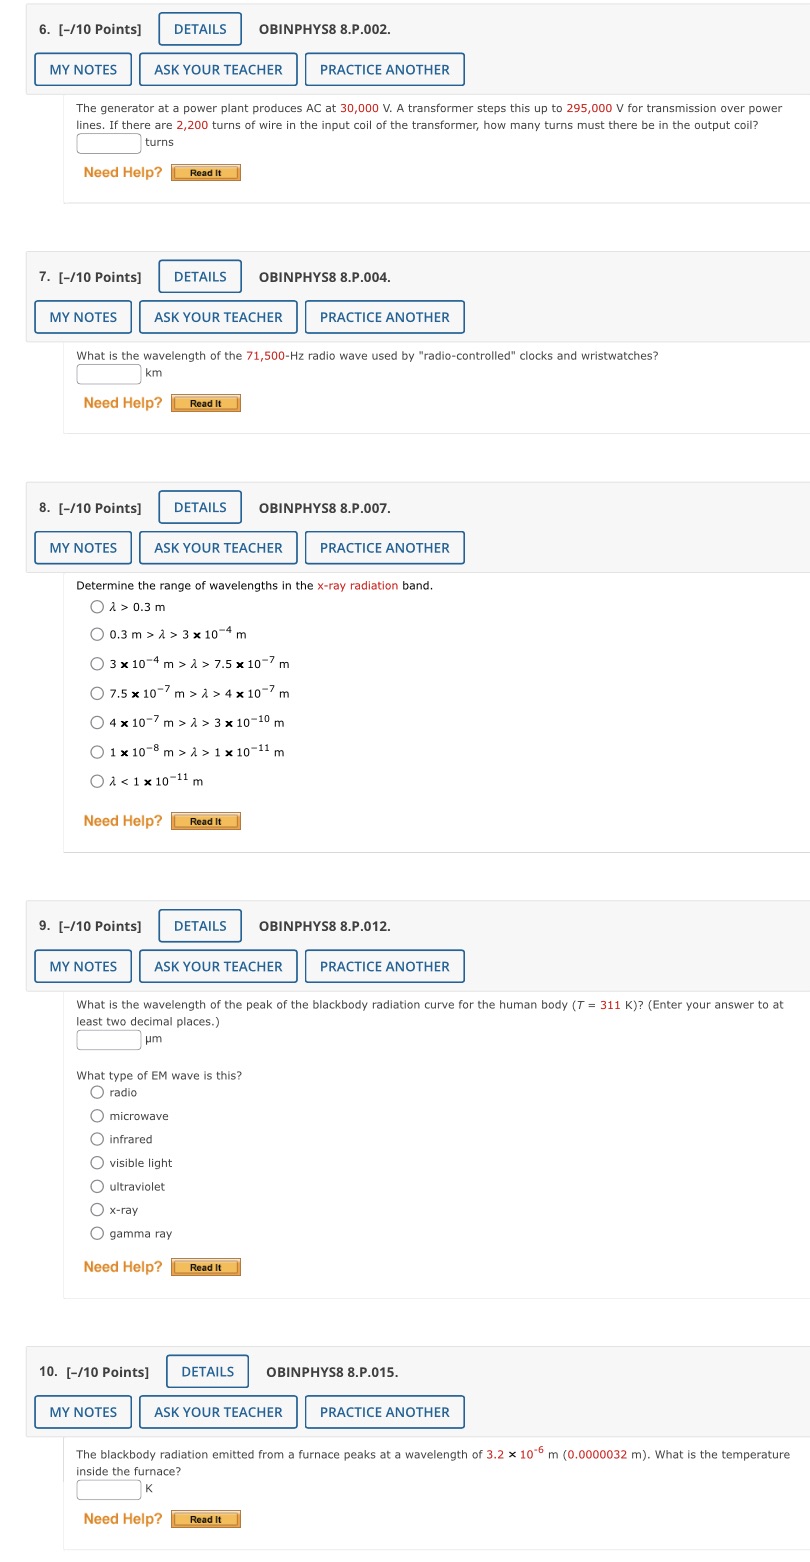810x1562 pixels.
Task: Open DETAILS for question 8
Action: (x=199, y=507)
